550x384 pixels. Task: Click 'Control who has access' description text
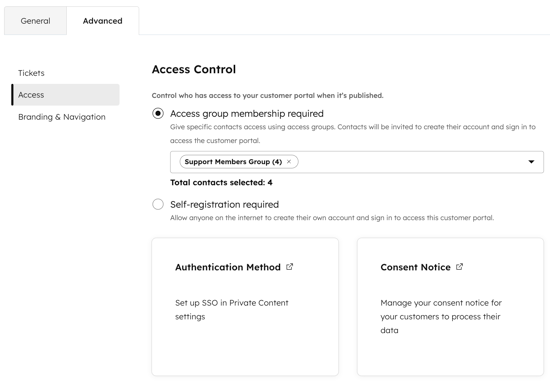click(267, 95)
